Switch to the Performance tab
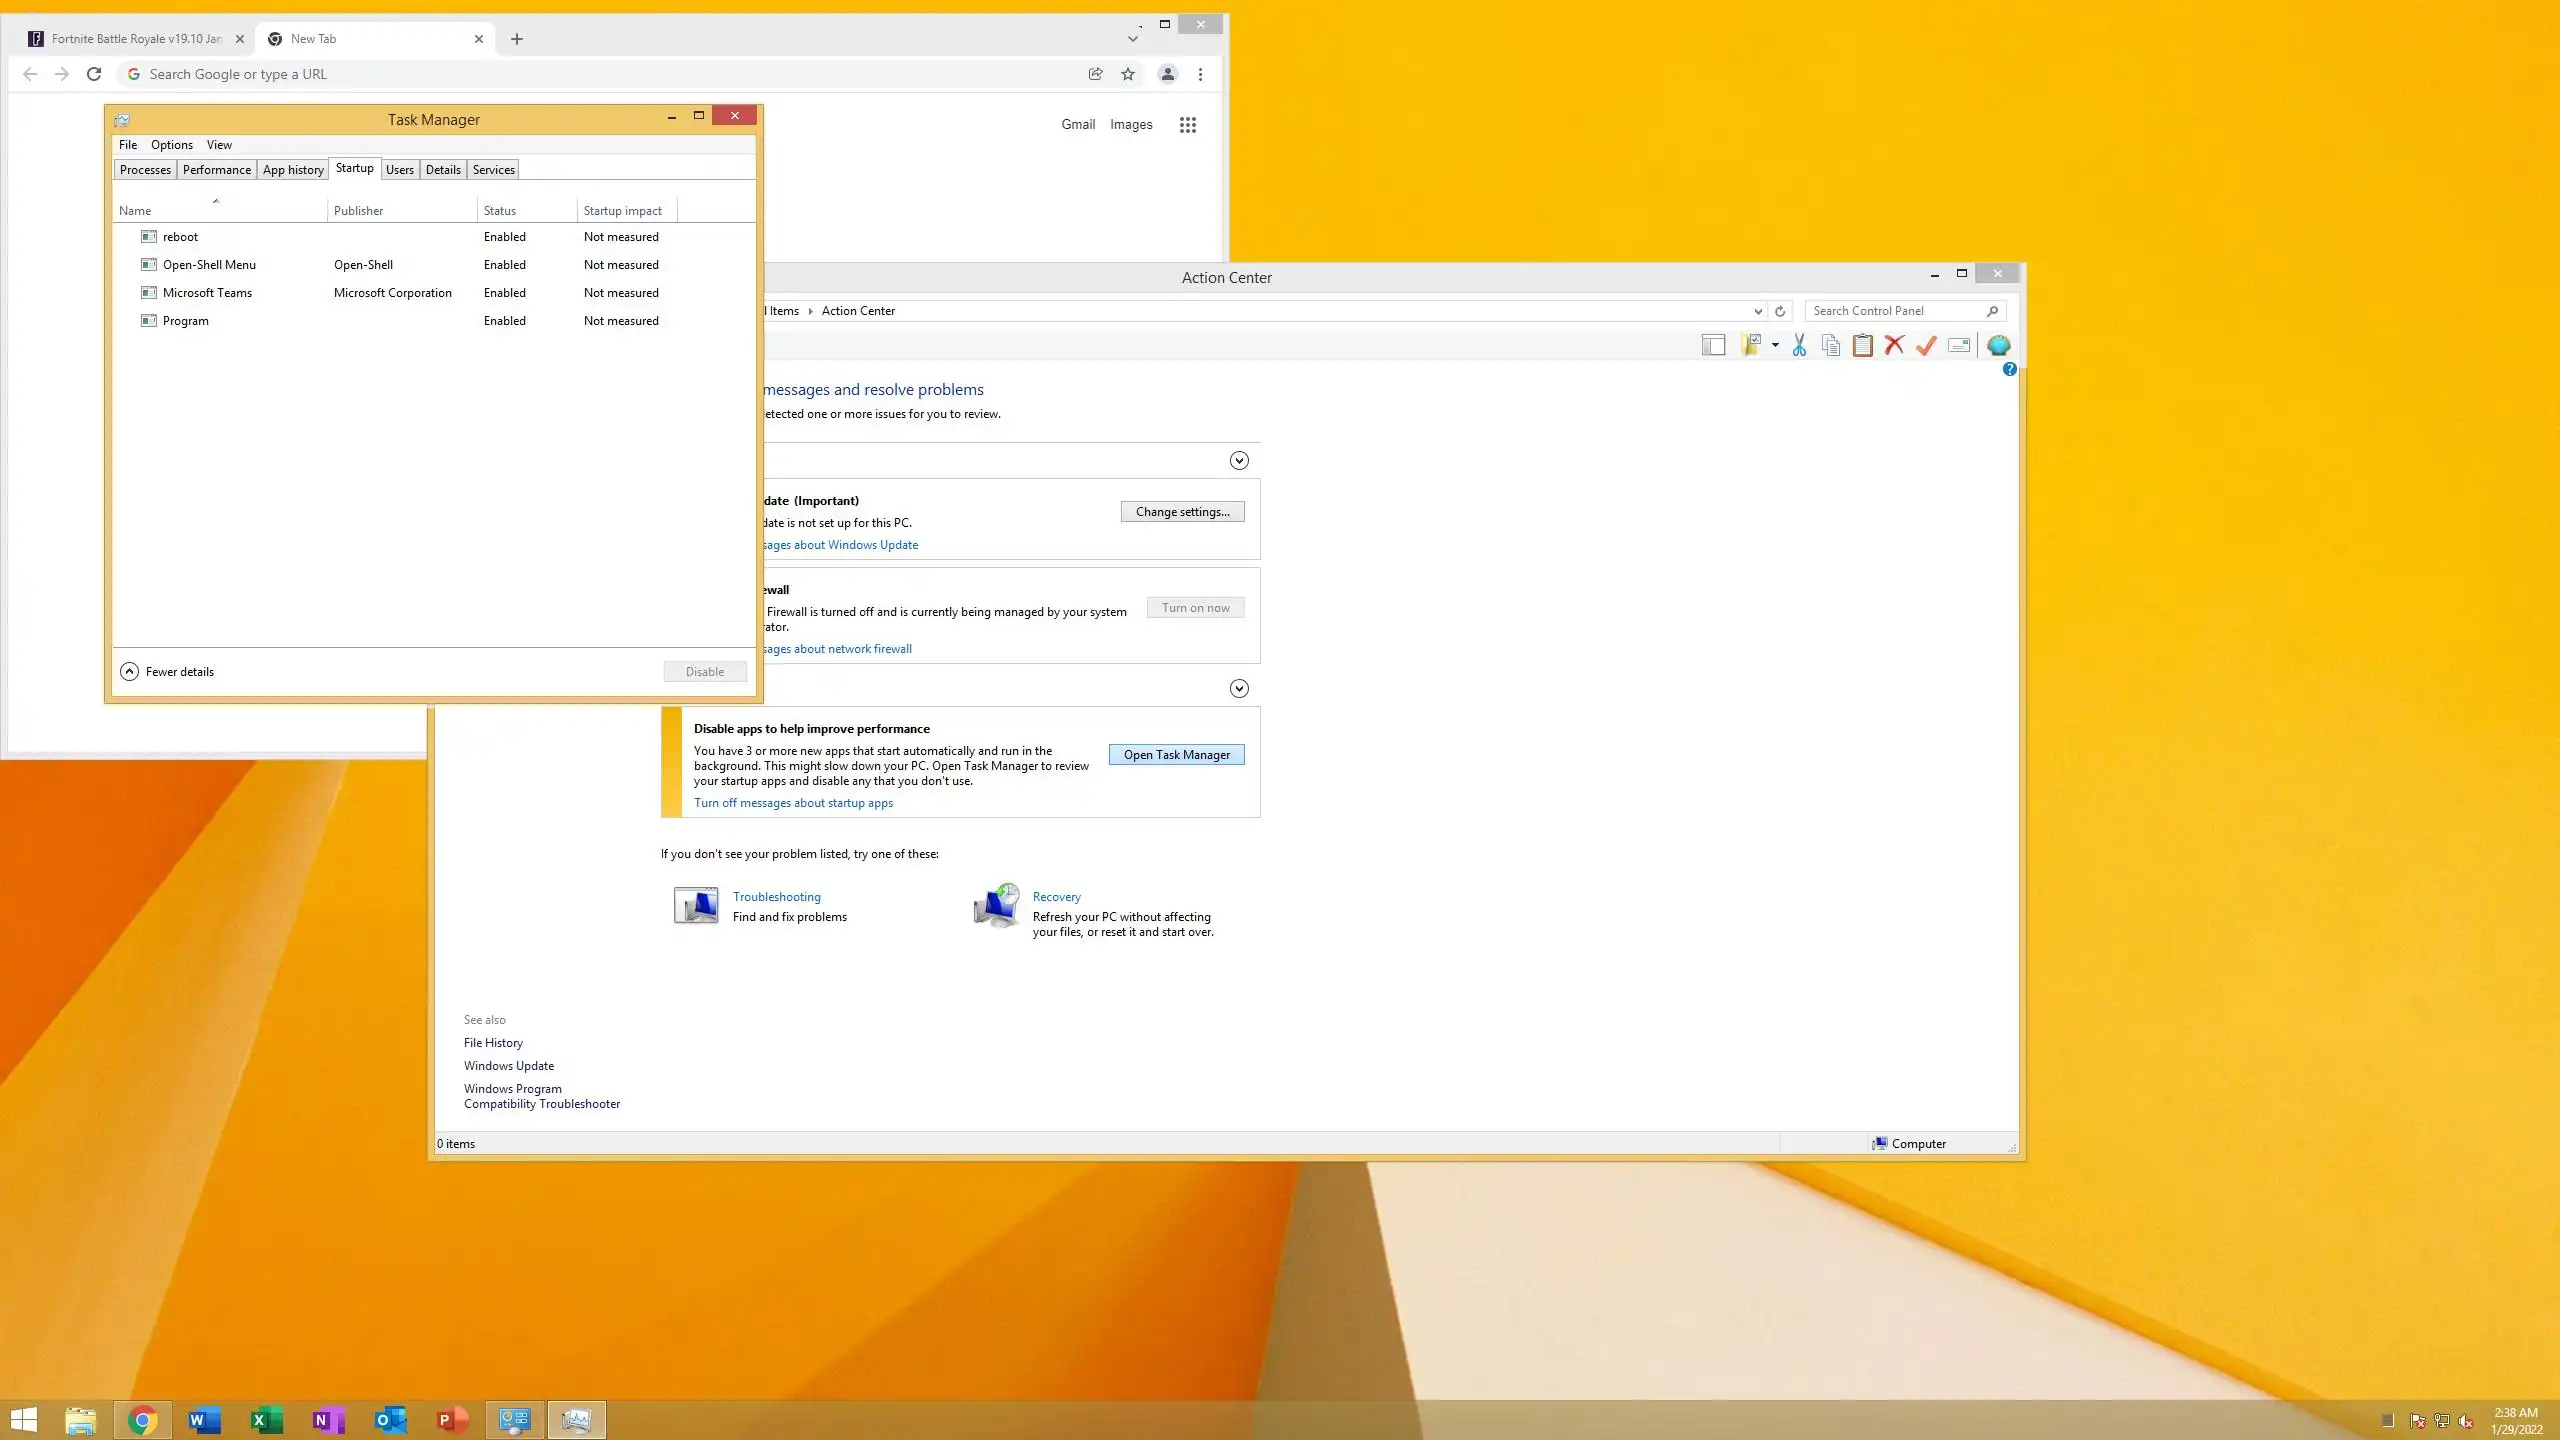This screenshot has width=2560, height=1440. click(x=216, y=170)
